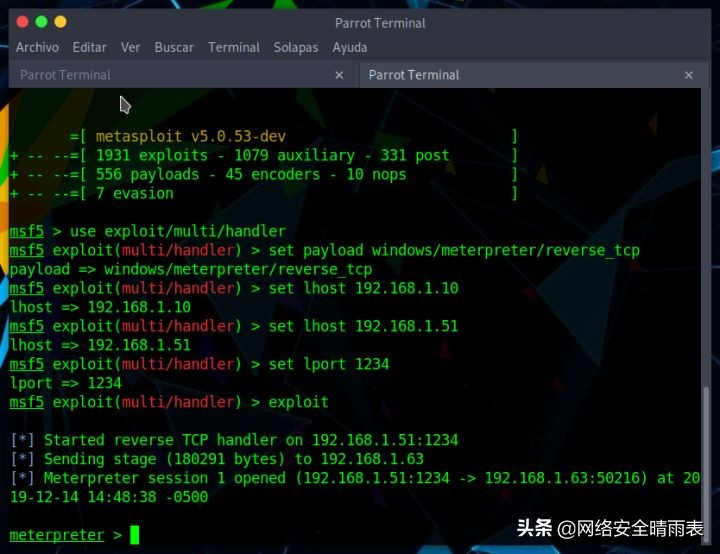Click the green window button
Screen dimensions: 720x554
41,22
